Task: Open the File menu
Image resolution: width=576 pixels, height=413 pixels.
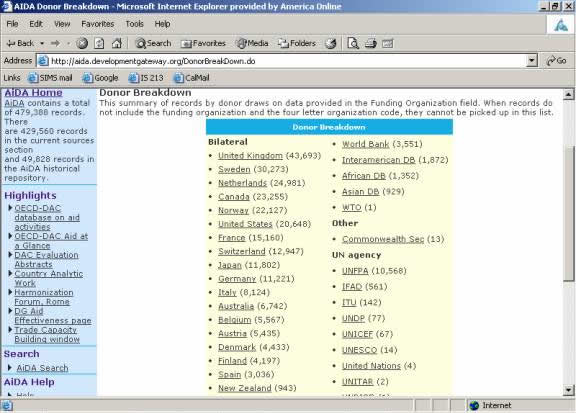Action: 12,24
